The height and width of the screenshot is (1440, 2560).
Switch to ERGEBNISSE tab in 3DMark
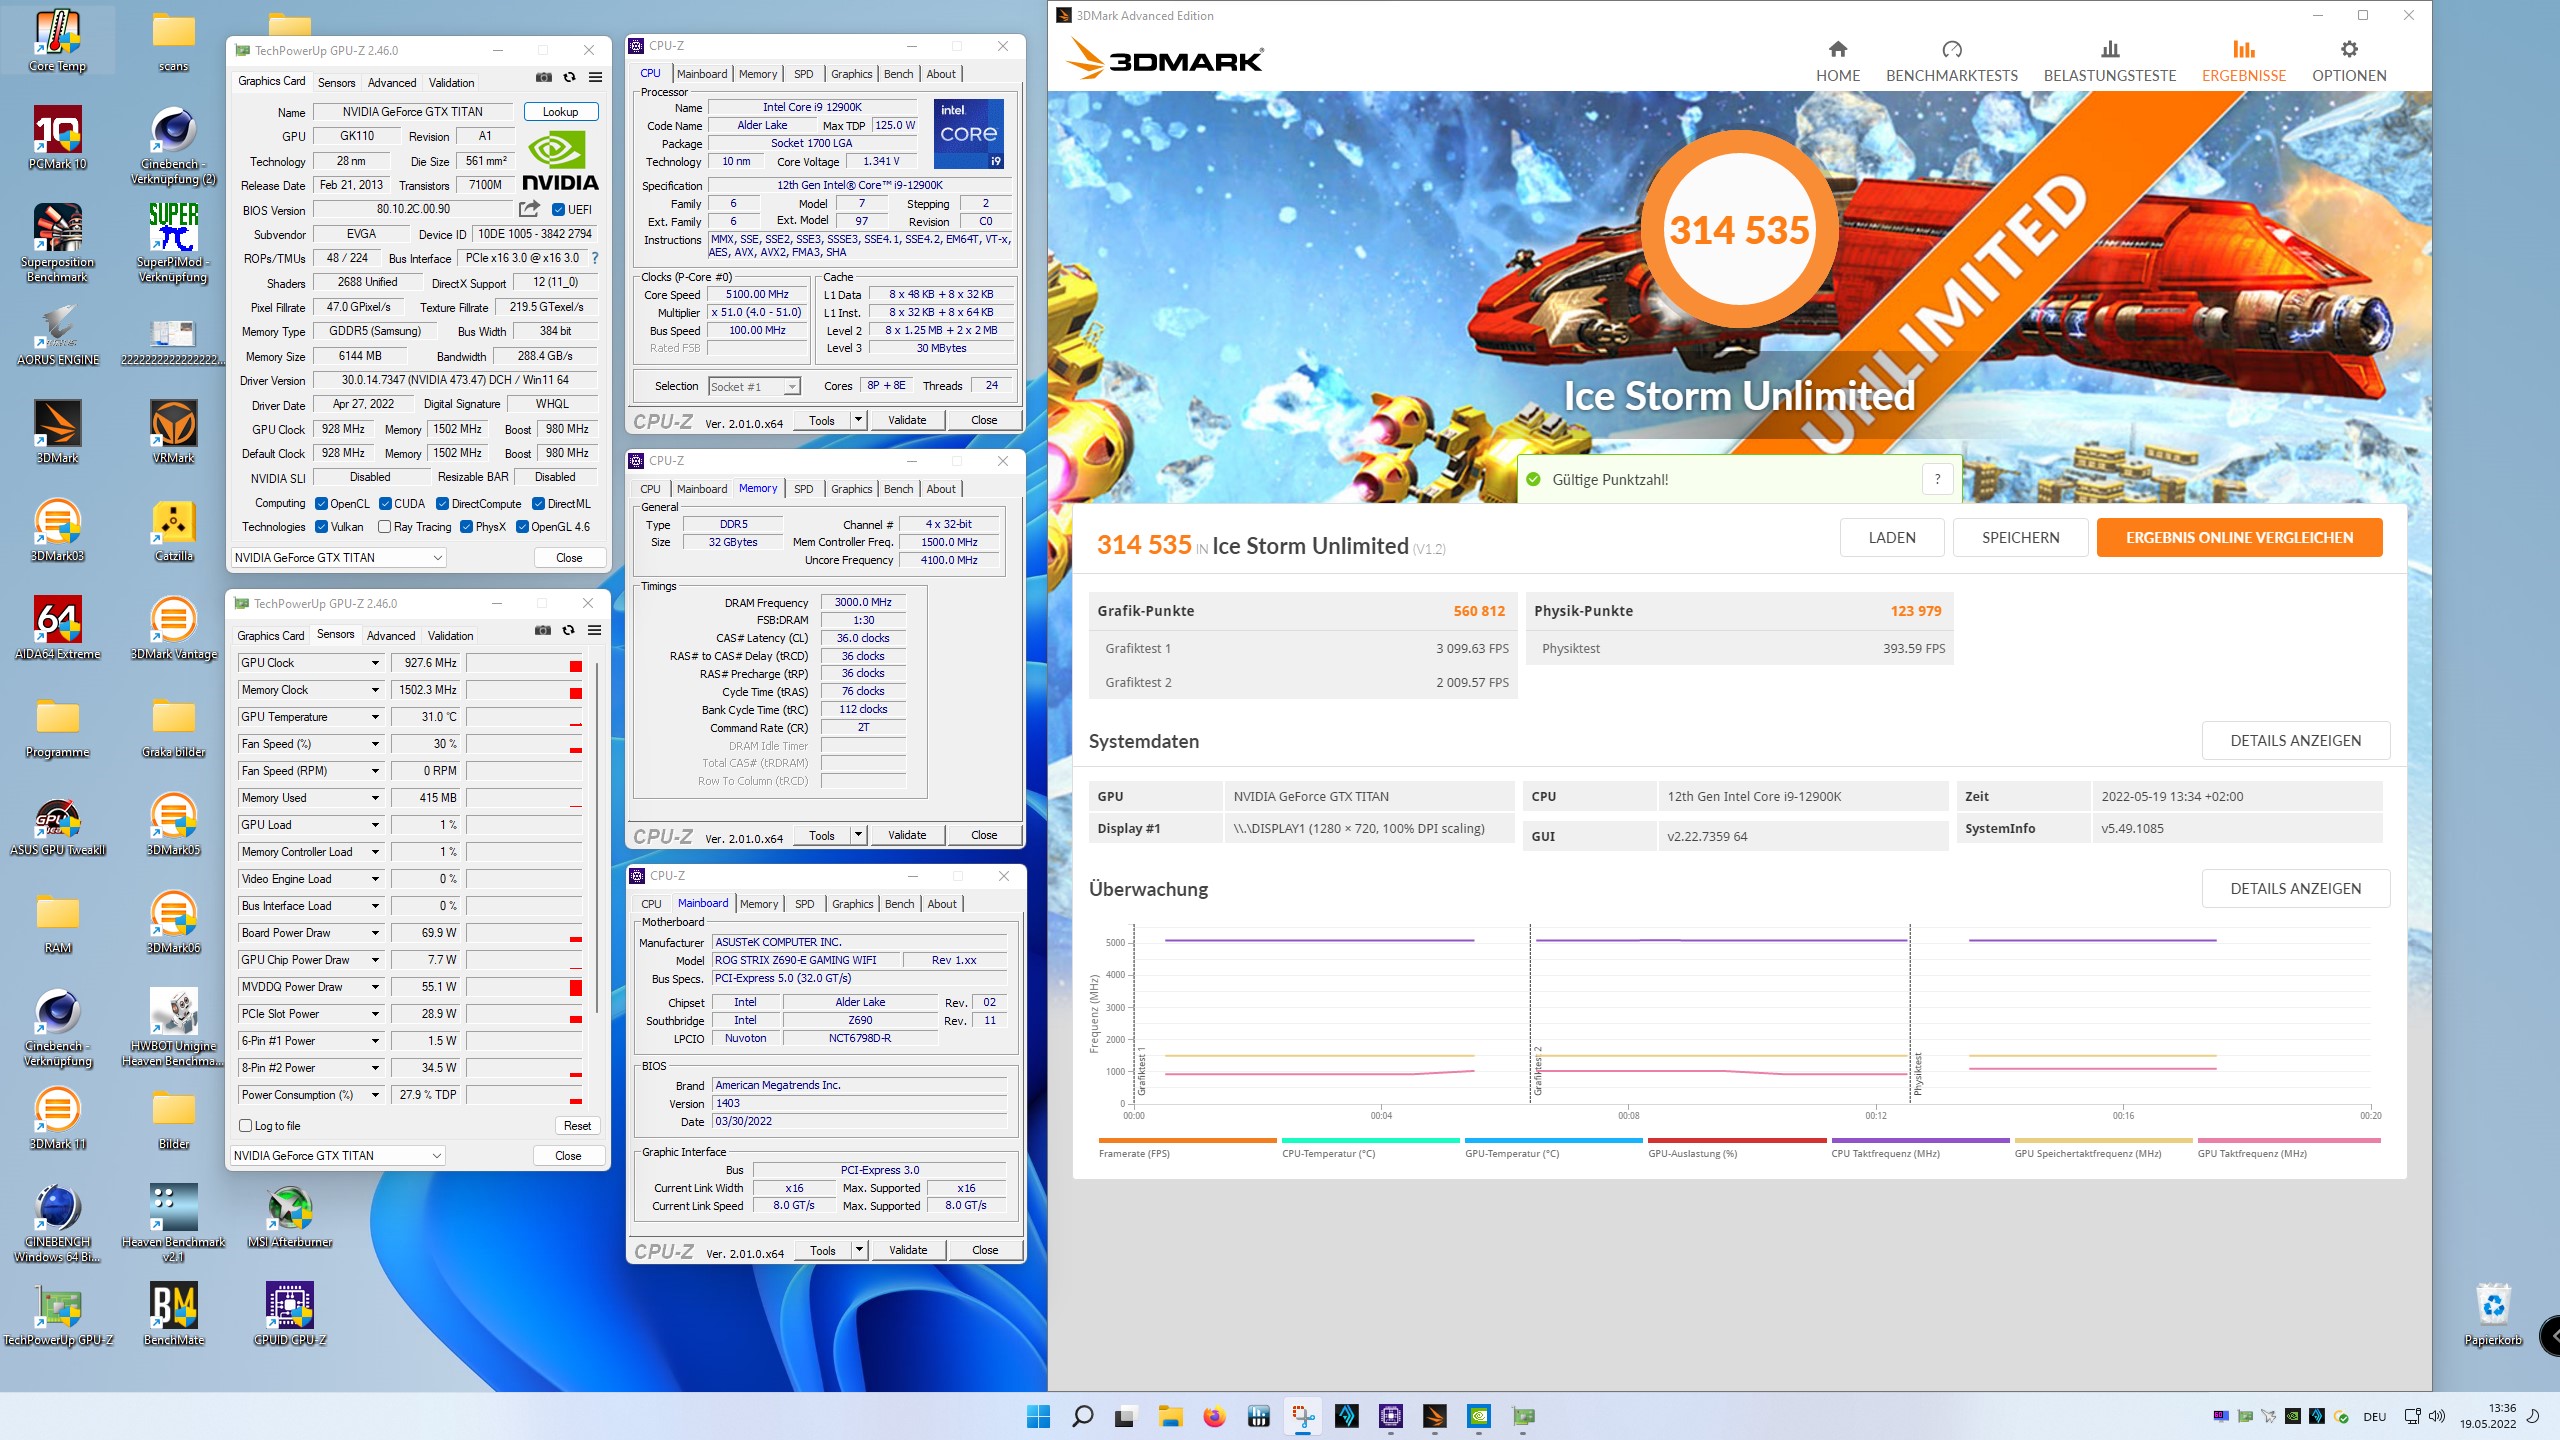[2244, 61]
